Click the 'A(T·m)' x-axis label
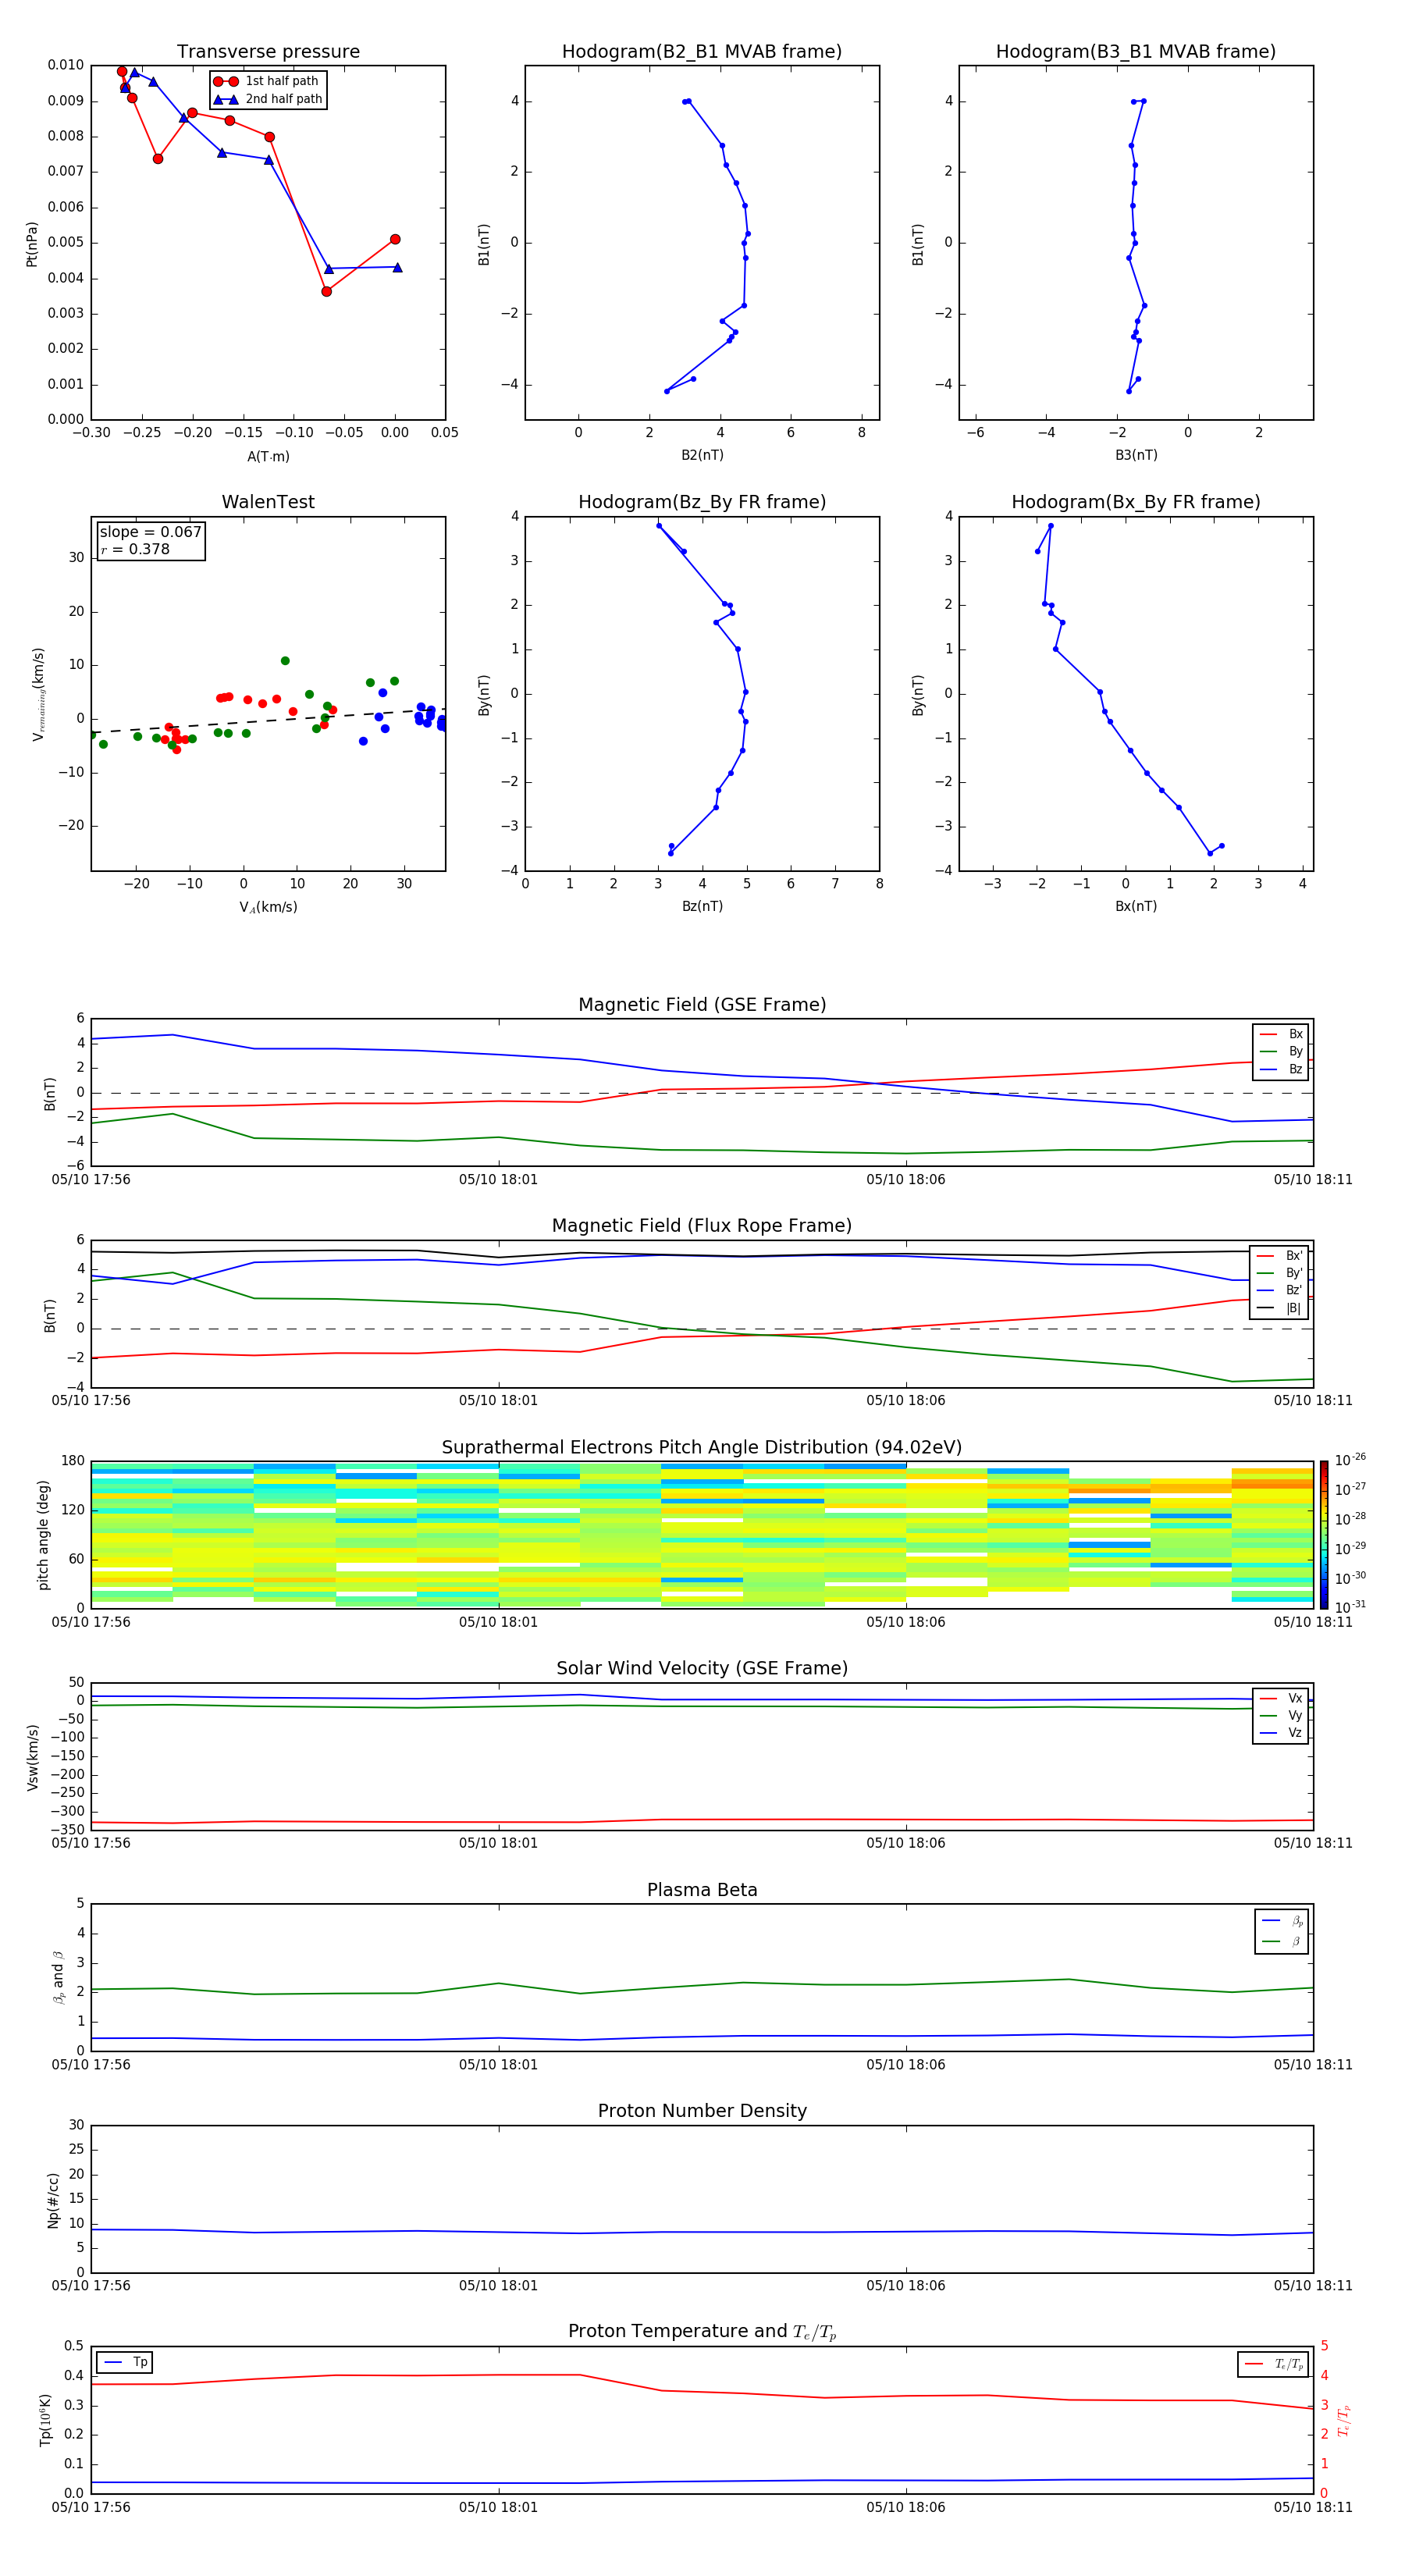 coord(268,456)
